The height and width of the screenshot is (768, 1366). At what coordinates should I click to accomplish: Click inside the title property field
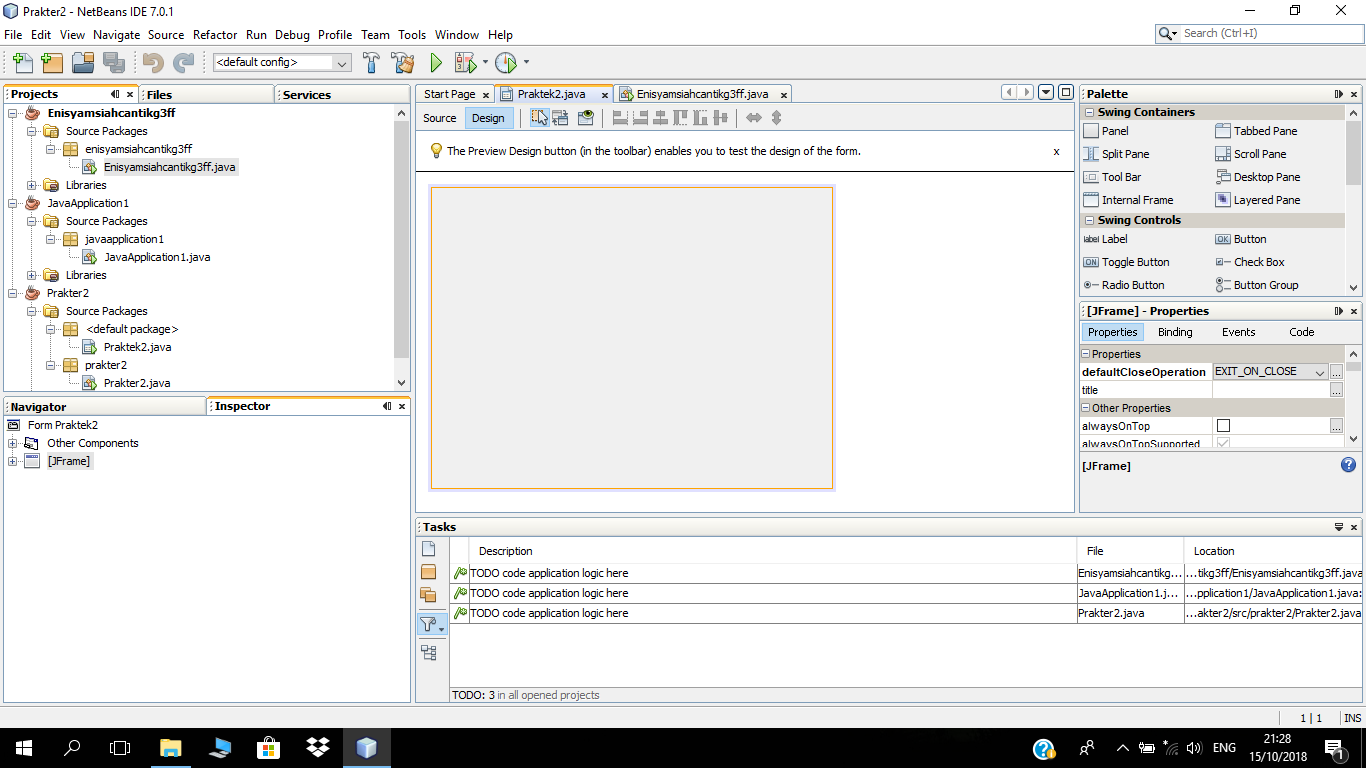coord(1270,389)
